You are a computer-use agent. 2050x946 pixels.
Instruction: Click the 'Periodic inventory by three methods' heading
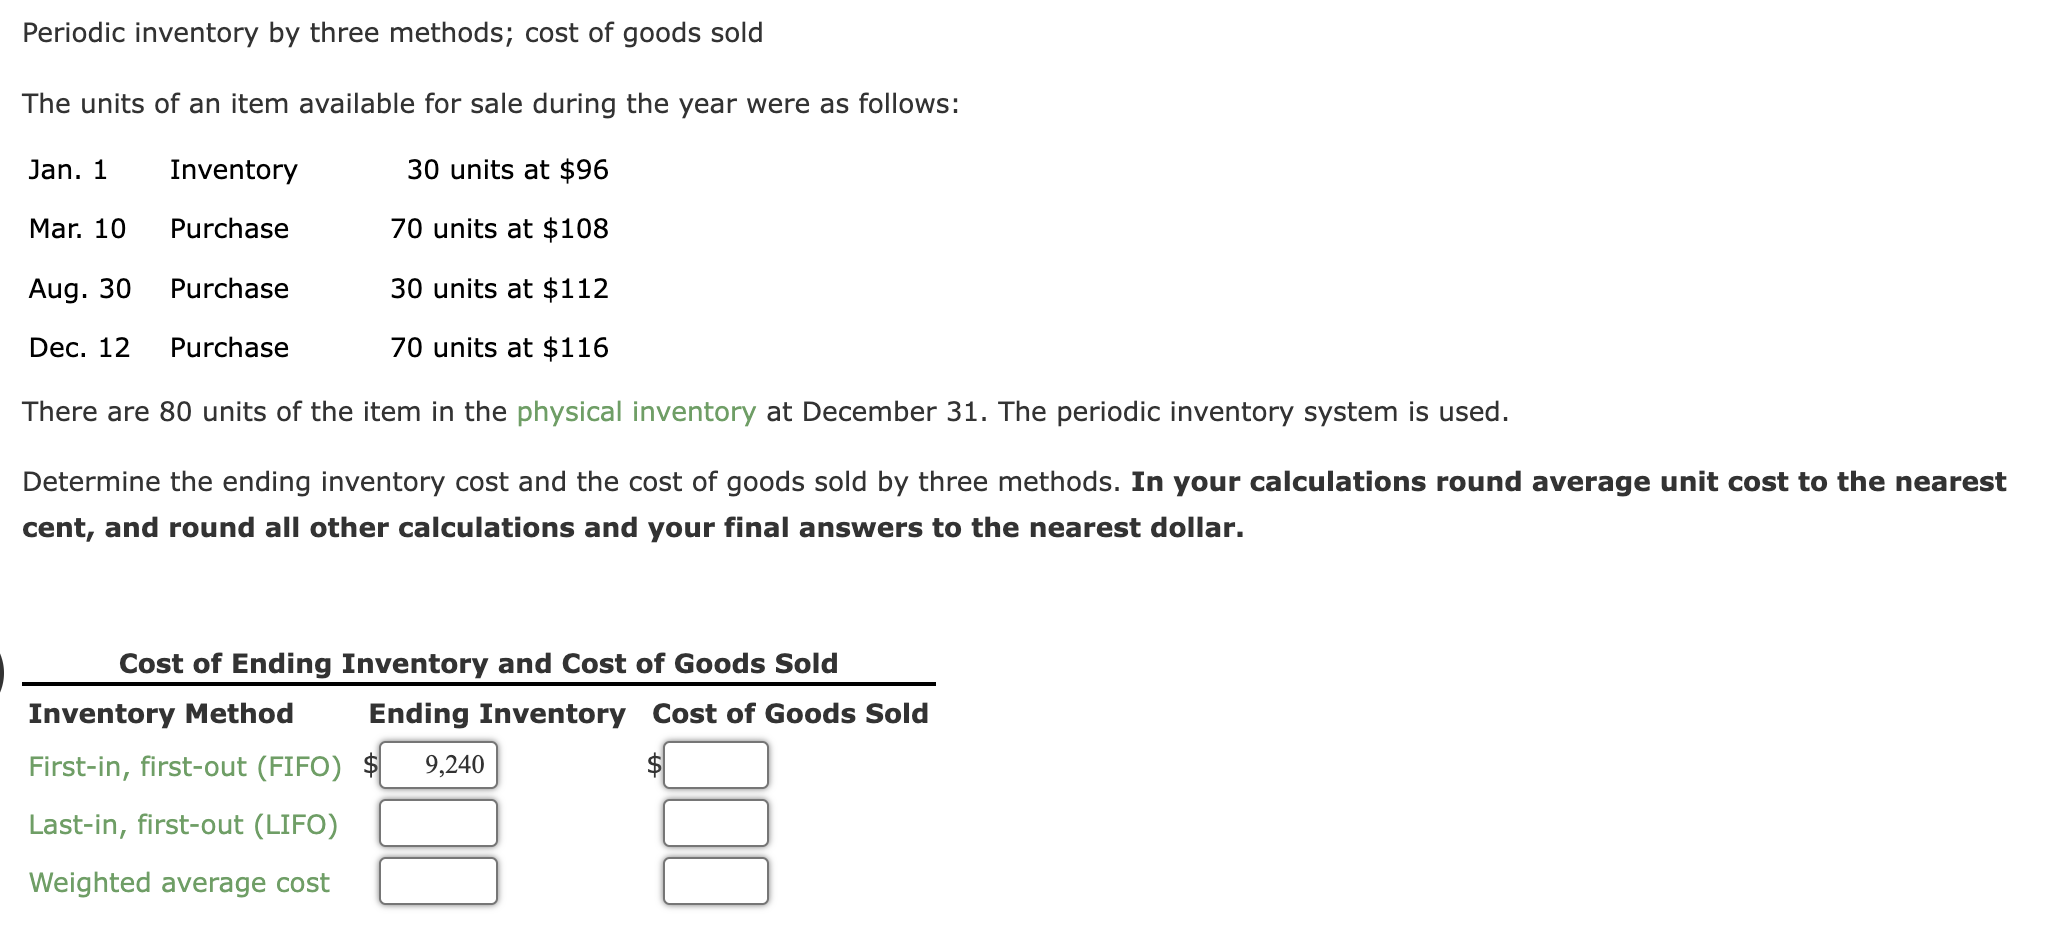pyautogui.click(x=392, y=33)
